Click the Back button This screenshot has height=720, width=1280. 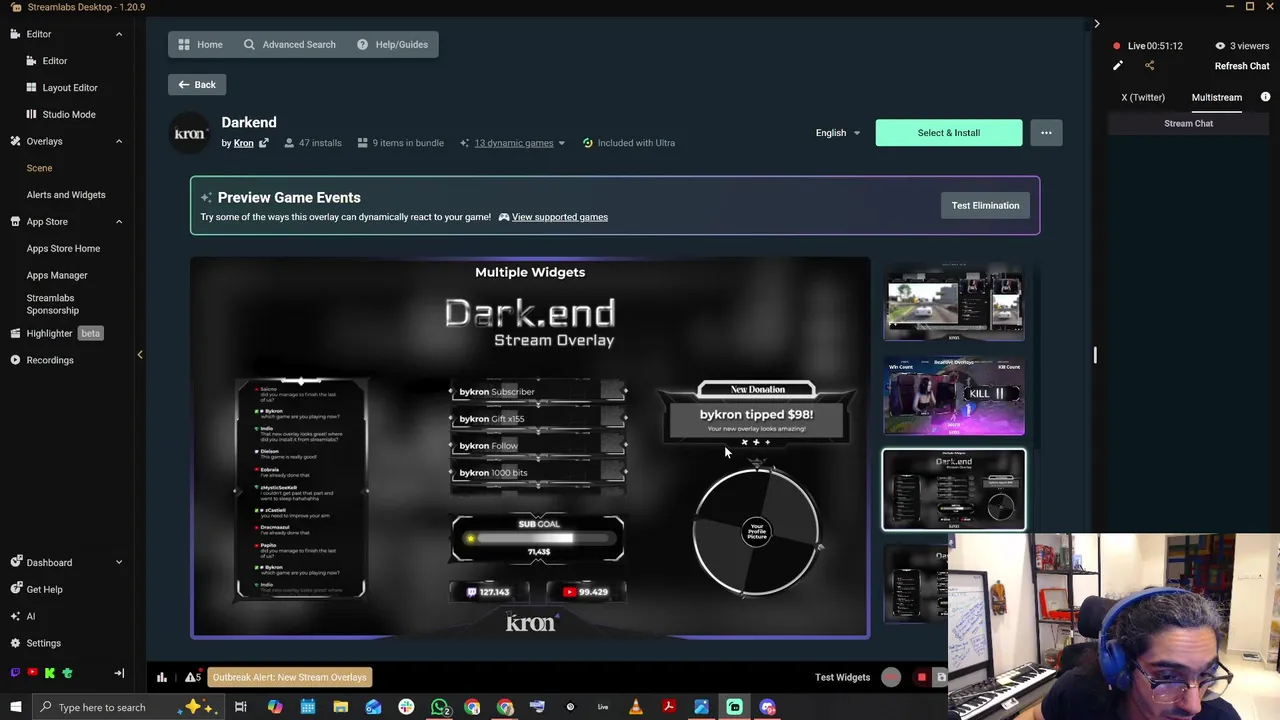pos(197,84)
